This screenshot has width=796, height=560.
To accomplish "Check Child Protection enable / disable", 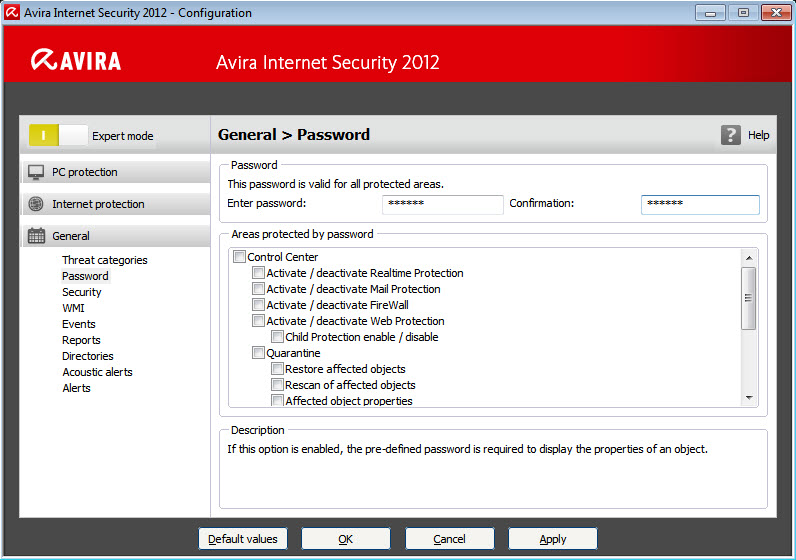I will click(x=277, y=337).
